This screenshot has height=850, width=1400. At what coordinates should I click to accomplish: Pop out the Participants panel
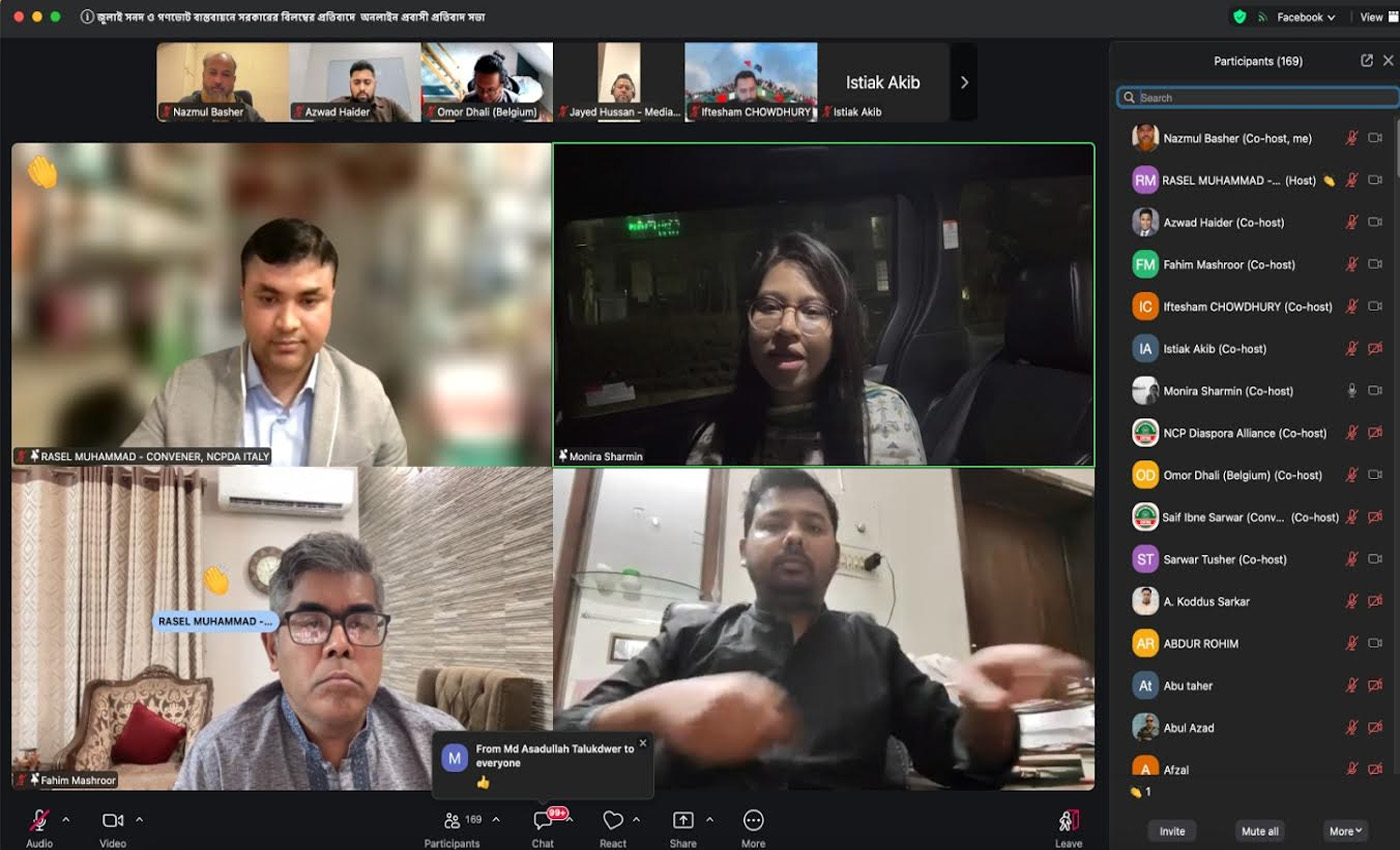pyautogui.click(x=1366, y=61)
